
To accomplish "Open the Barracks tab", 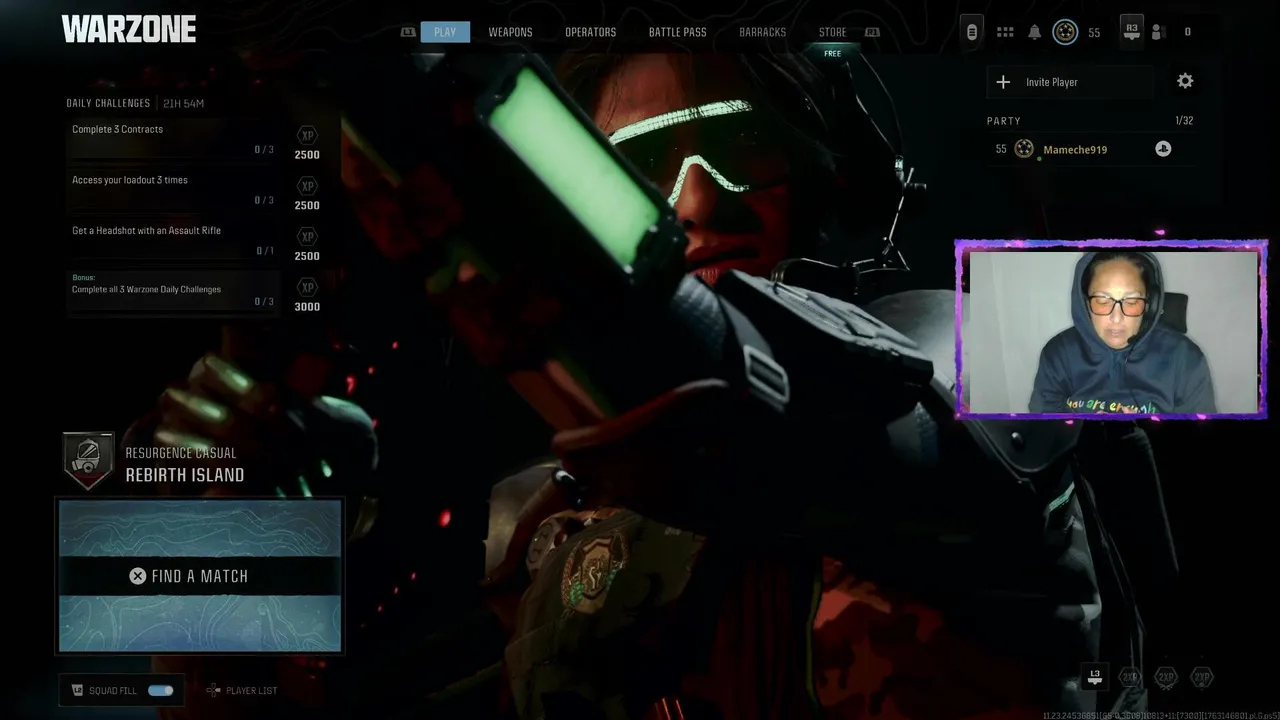I will 763,32.
